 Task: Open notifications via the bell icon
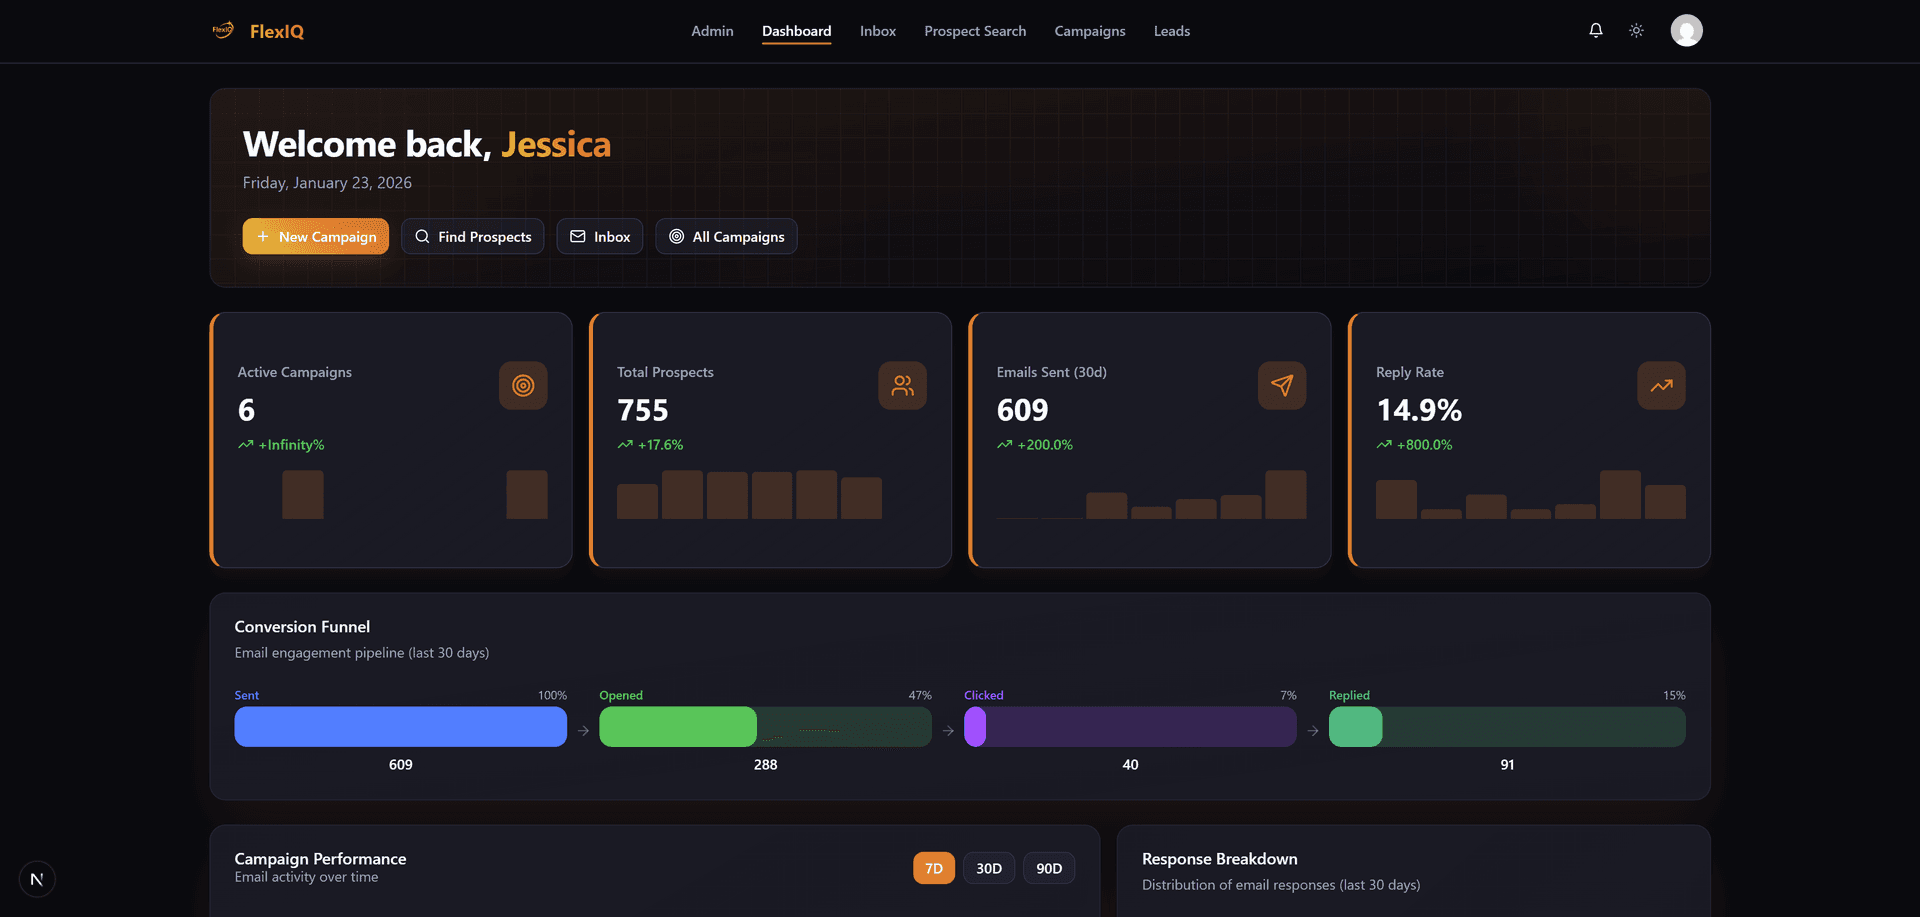1594,30
